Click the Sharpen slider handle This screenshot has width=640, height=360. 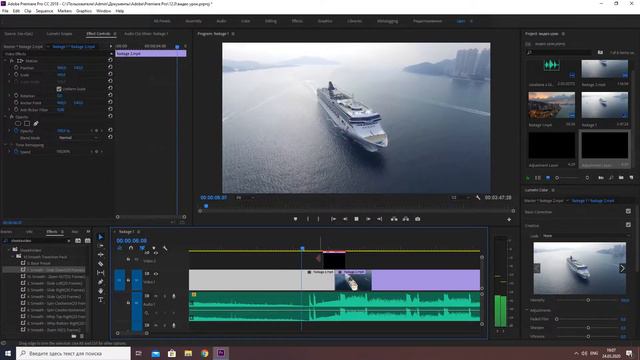click(588, 327)
